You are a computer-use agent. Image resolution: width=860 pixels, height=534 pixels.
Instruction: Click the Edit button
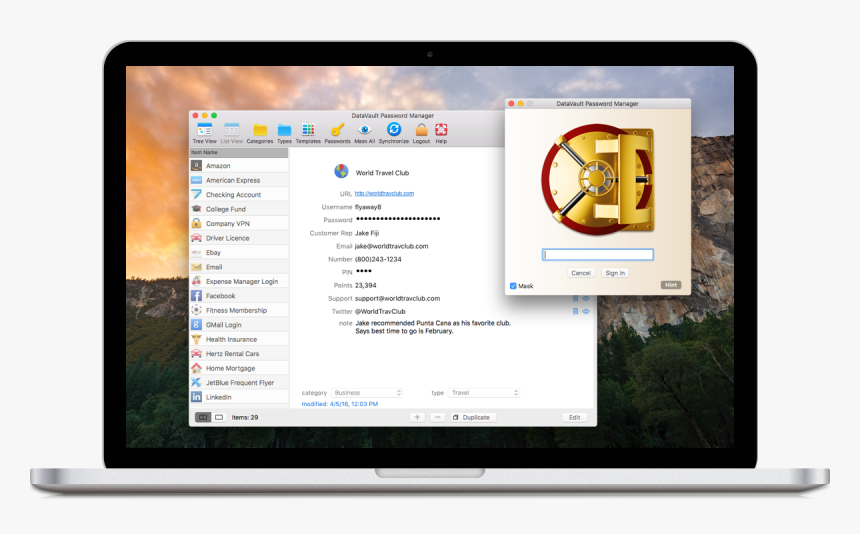coord(574,417)
